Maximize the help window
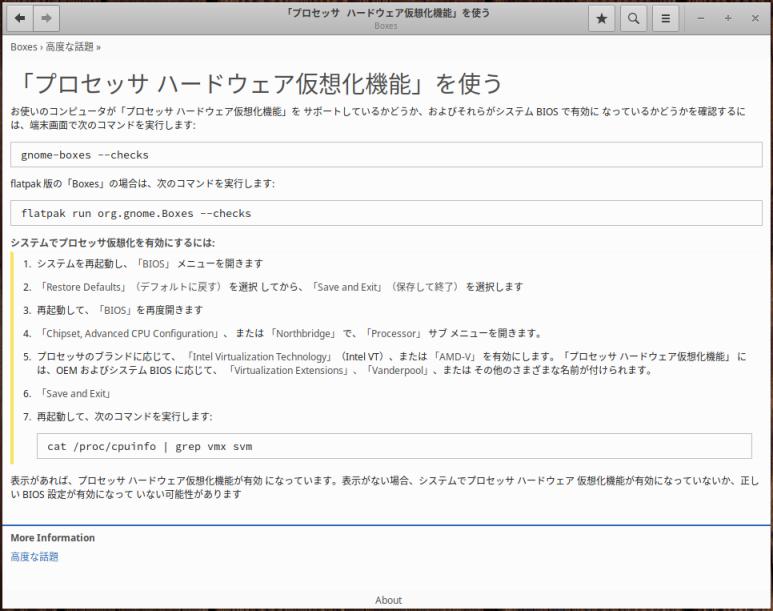Screen dimensions: 773x611 click(x=728, y=18)
